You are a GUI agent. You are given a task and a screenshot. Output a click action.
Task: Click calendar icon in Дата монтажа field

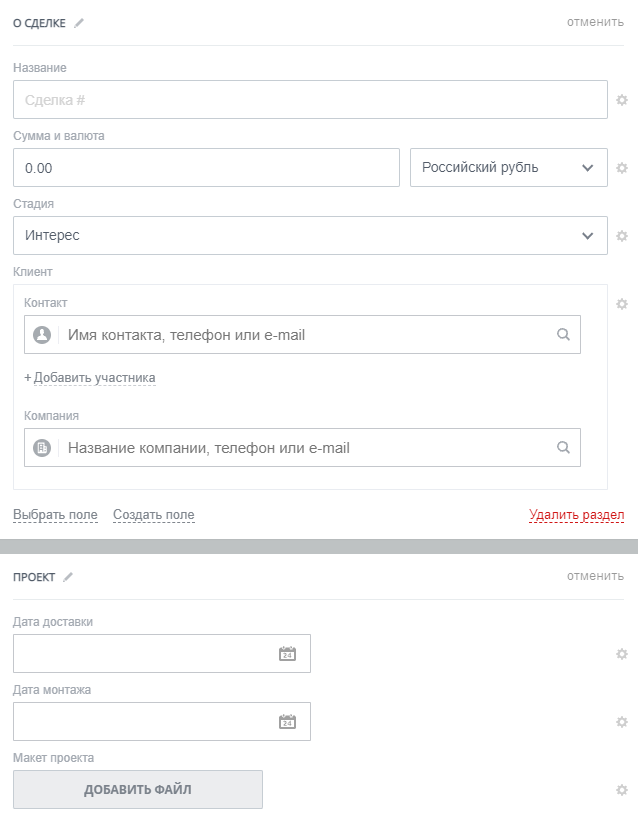(x=287, y=722)
